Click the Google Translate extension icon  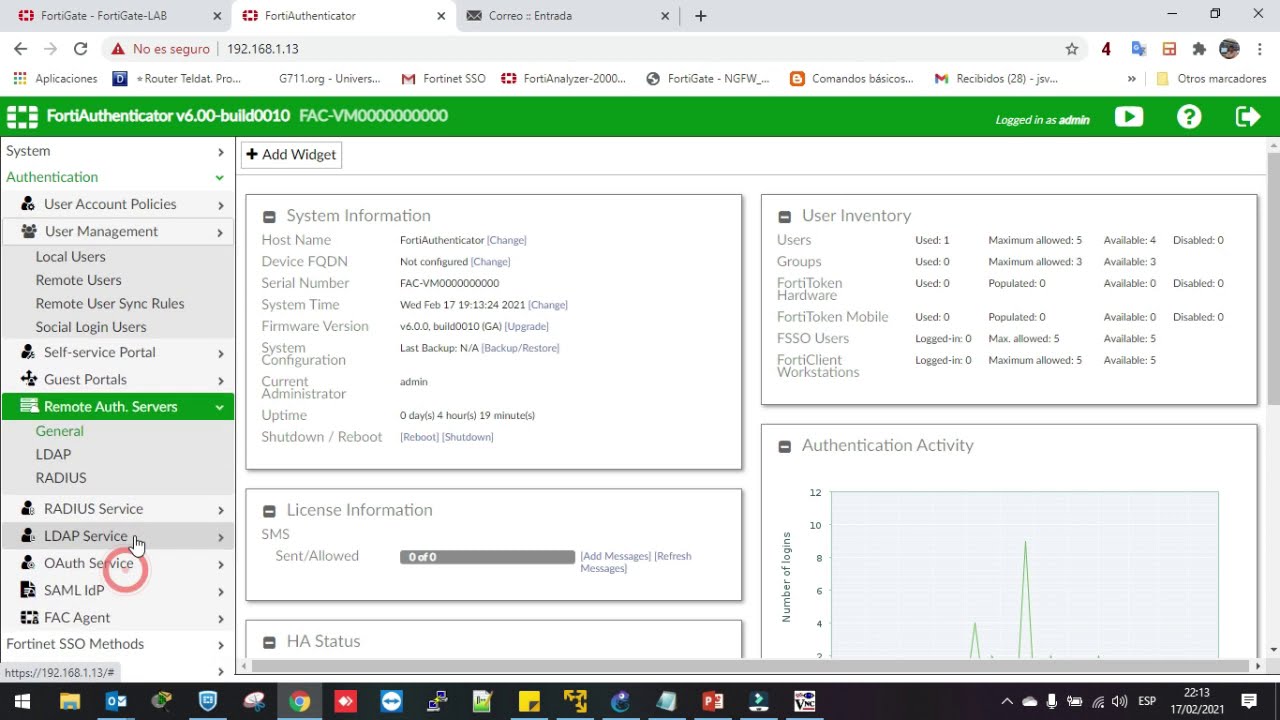pos(1138,49)
